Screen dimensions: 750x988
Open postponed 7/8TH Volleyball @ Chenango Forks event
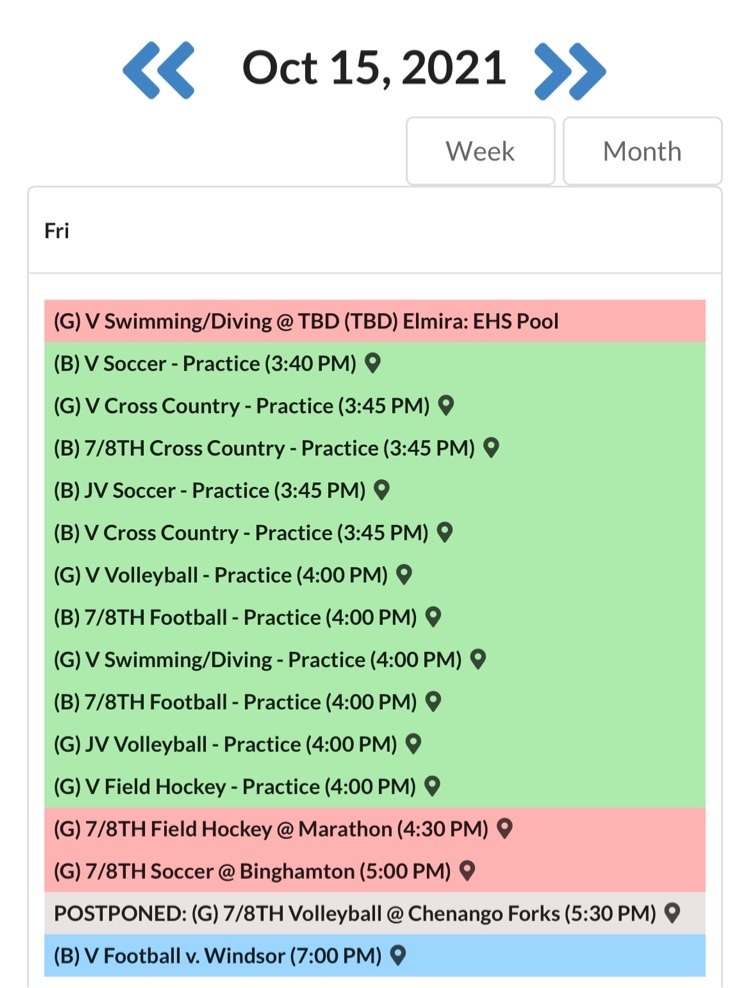pos(354,914)
